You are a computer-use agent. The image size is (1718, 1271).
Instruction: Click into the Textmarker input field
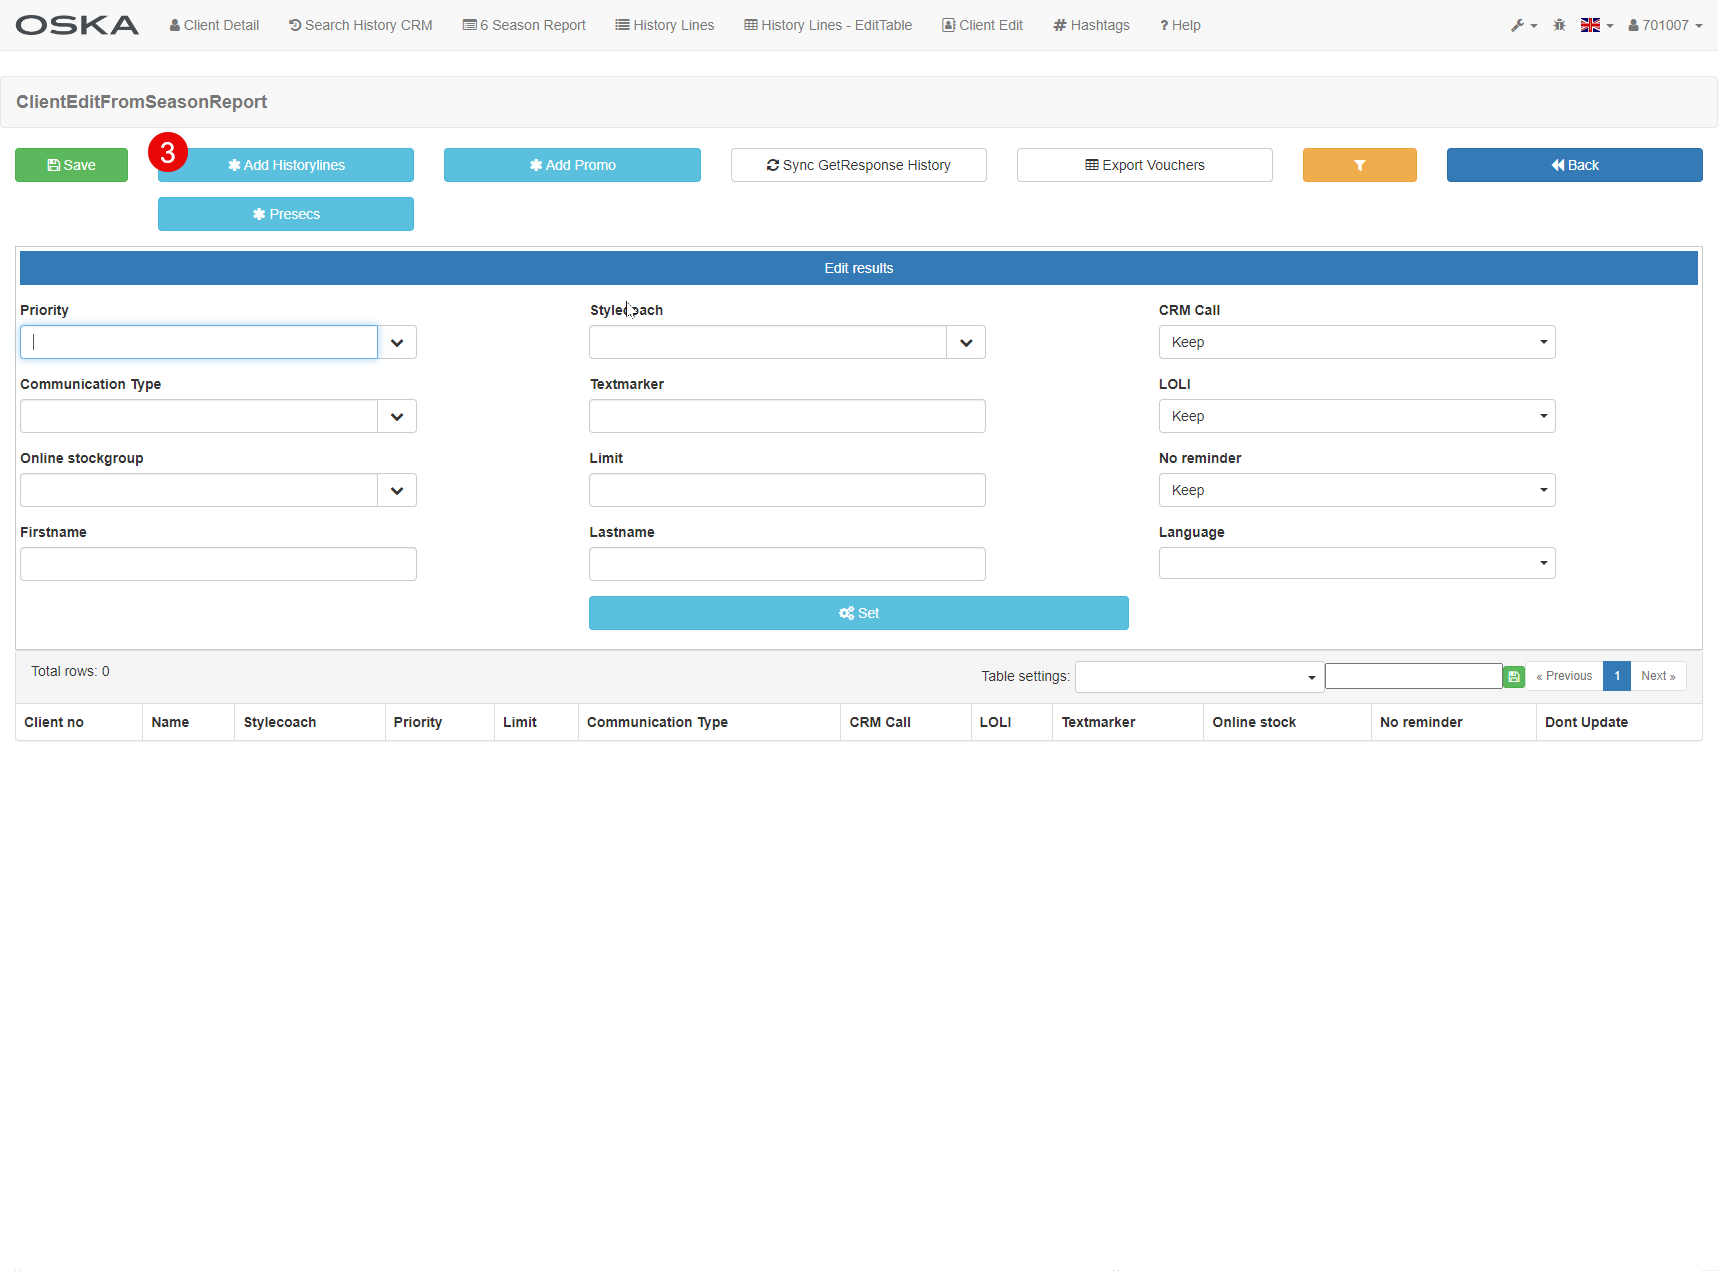click(x=787, y=416)
